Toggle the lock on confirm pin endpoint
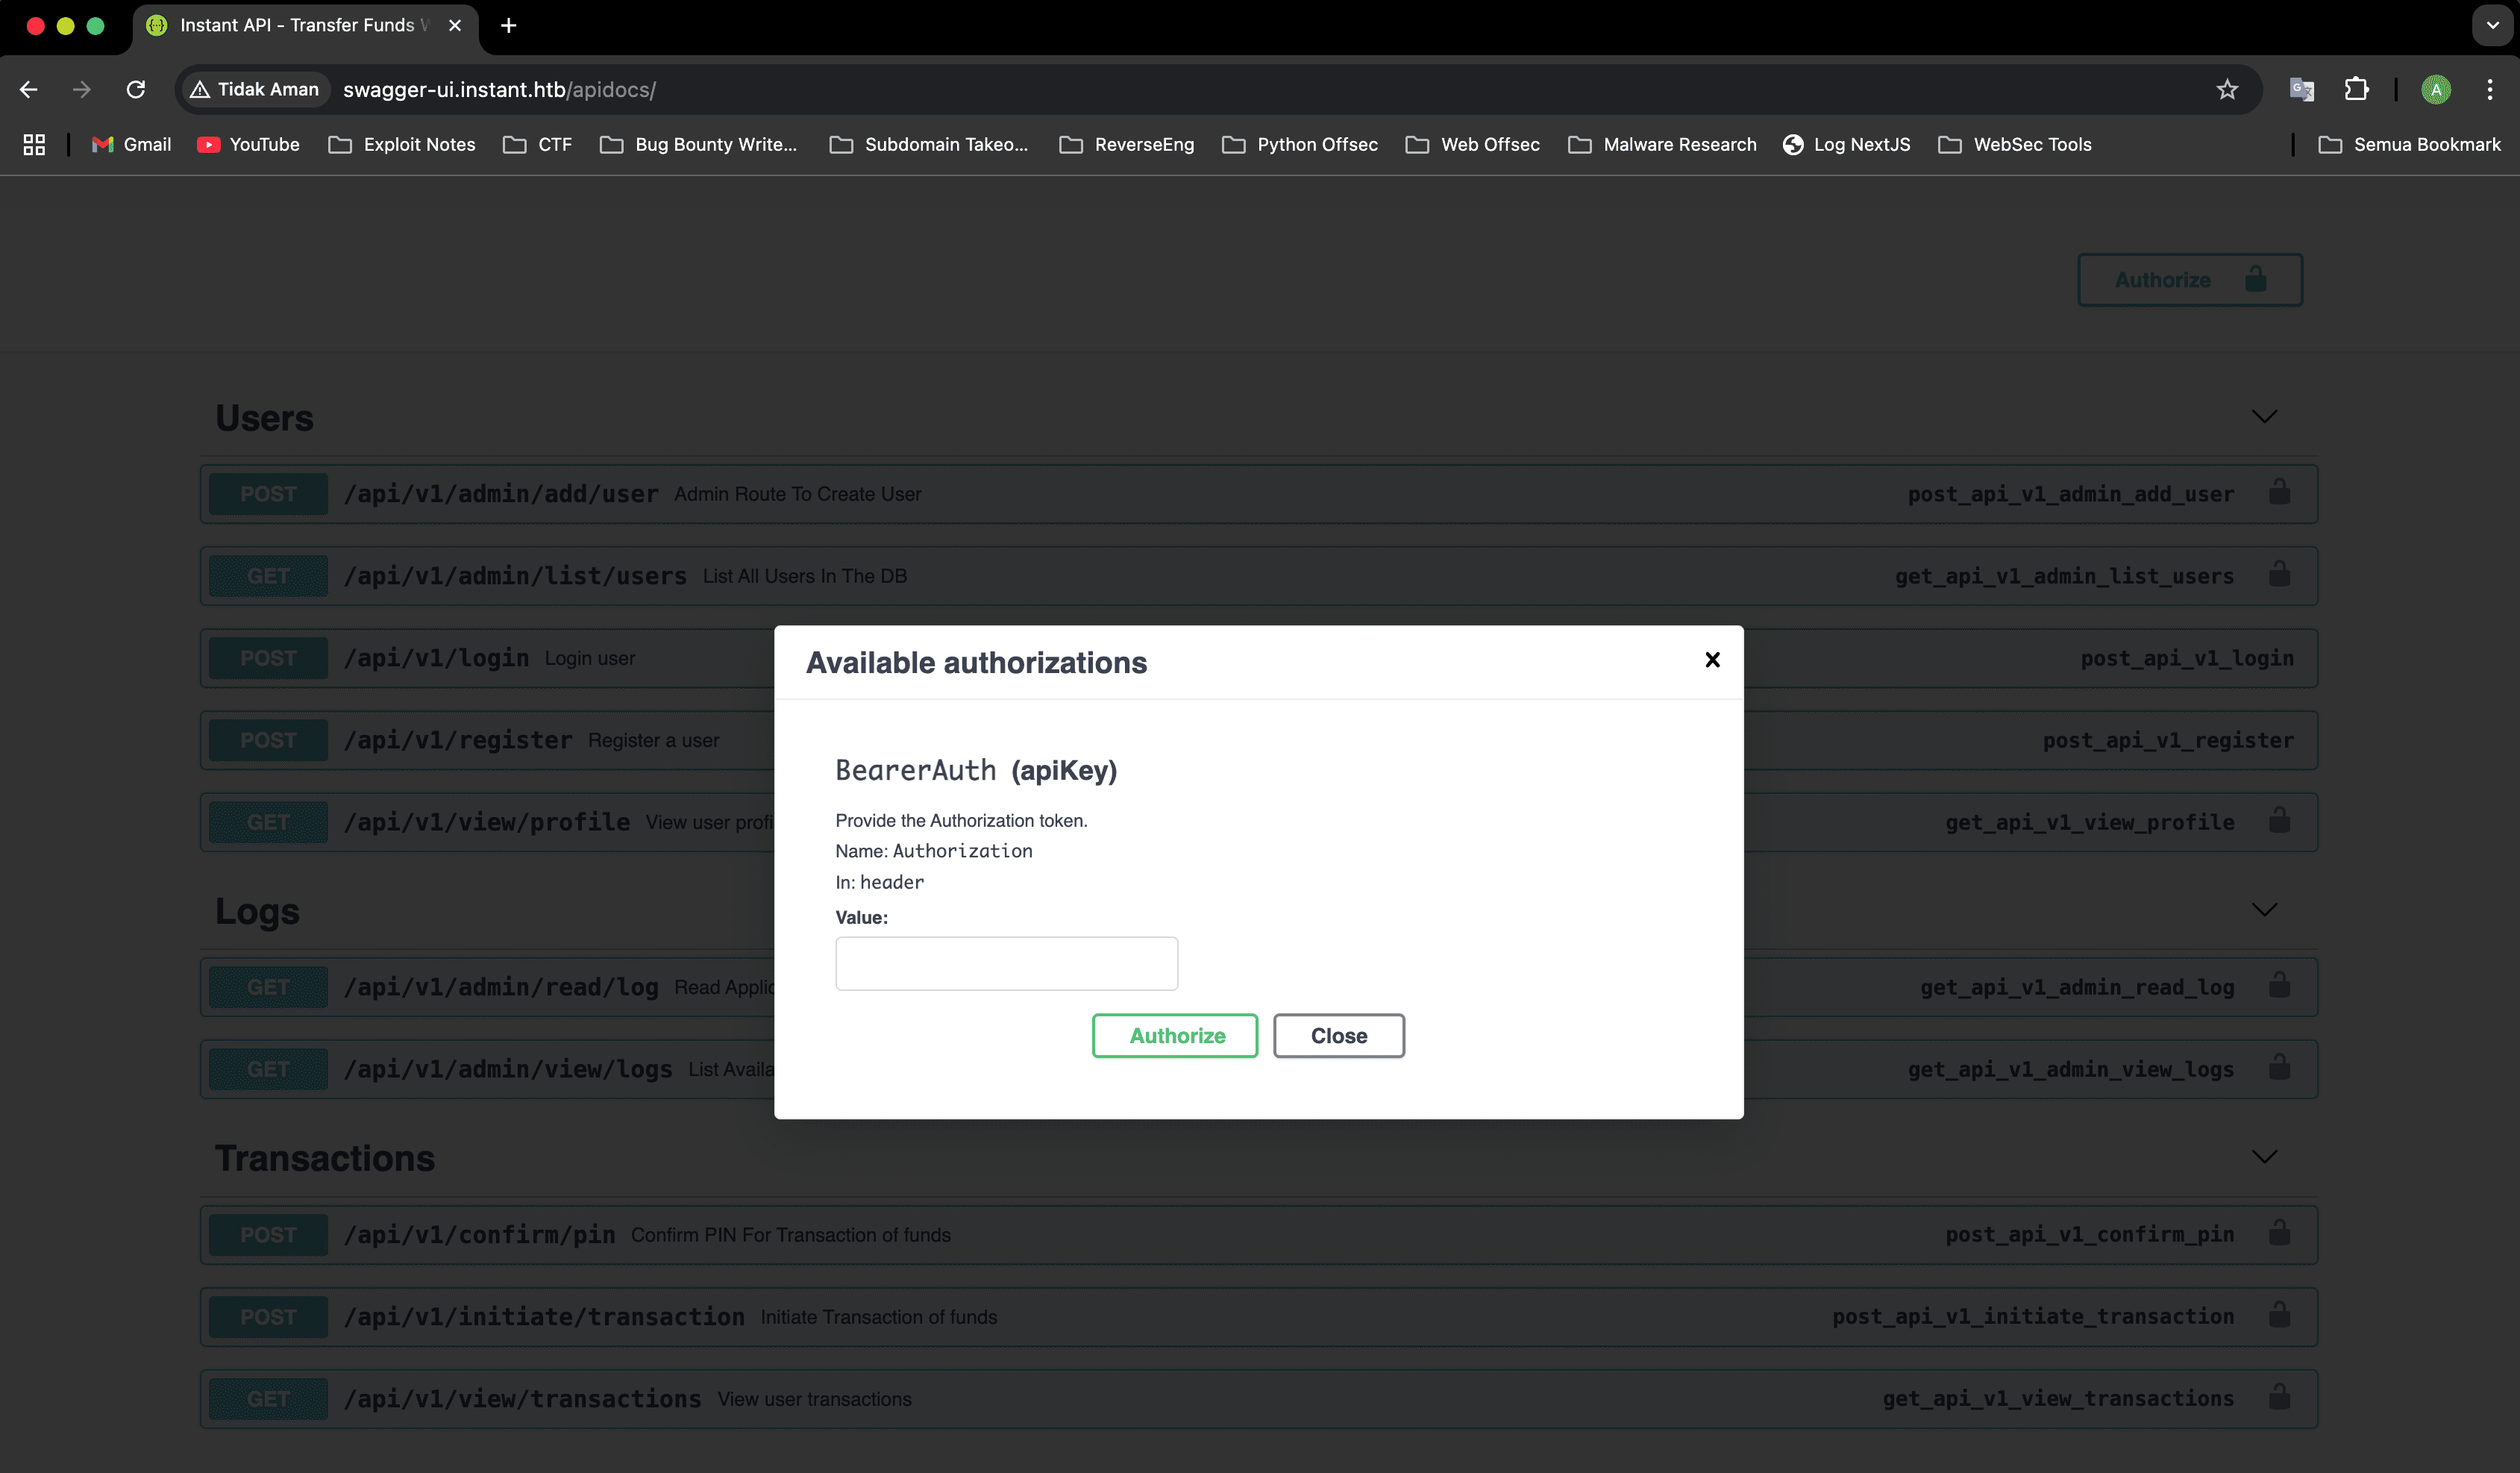 click(x=2279, y=1233)
